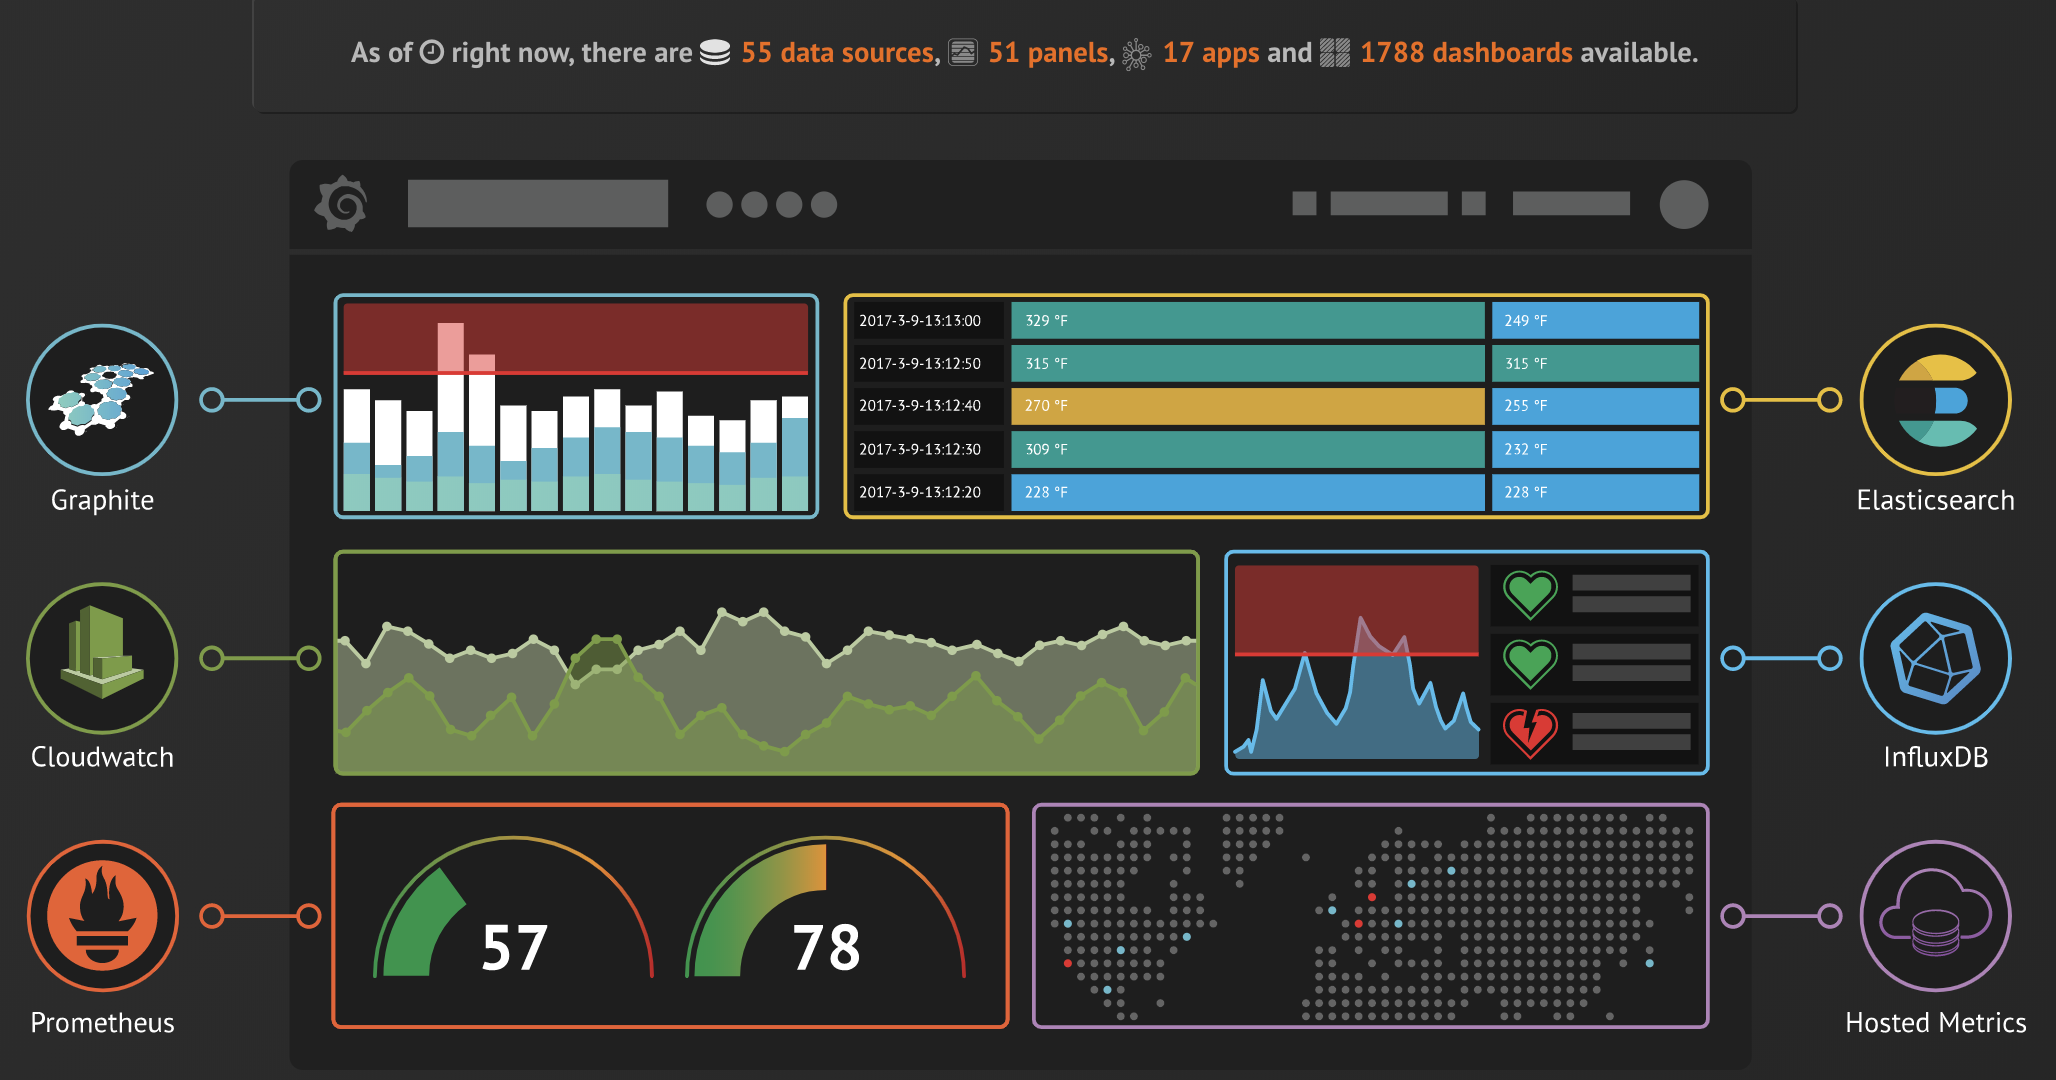This screenshot has width=2056, height=1080.
Task: Click the InfluxDB polyhedron icon
Action: point(1935,657)
